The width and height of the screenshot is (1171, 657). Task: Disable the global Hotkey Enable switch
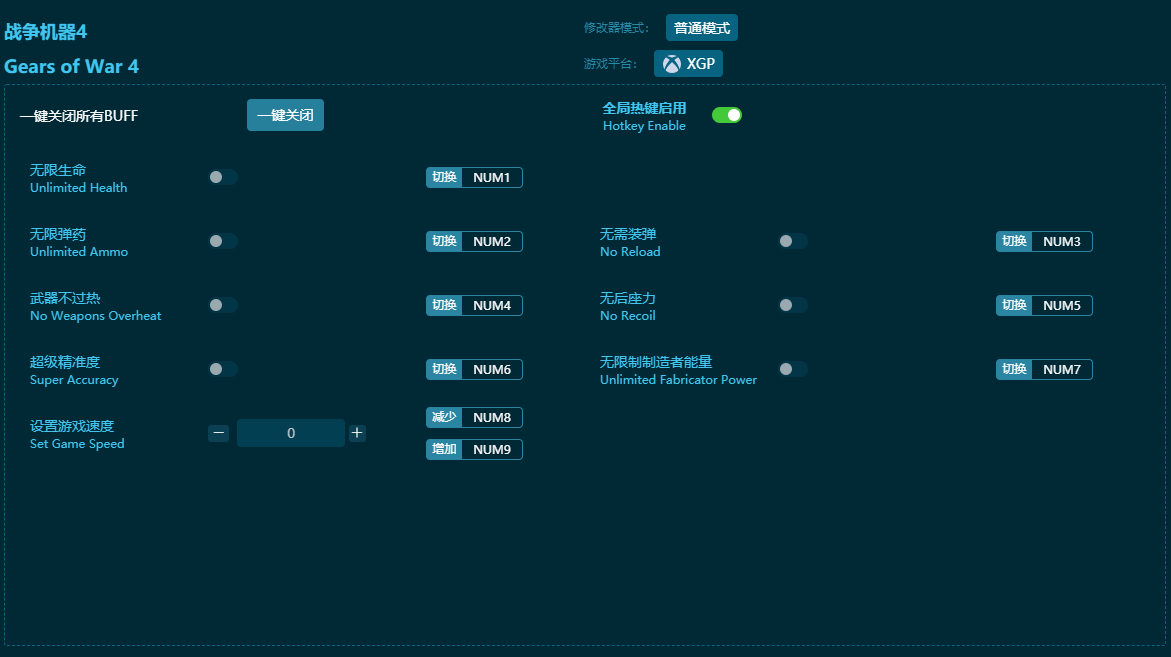727,115
